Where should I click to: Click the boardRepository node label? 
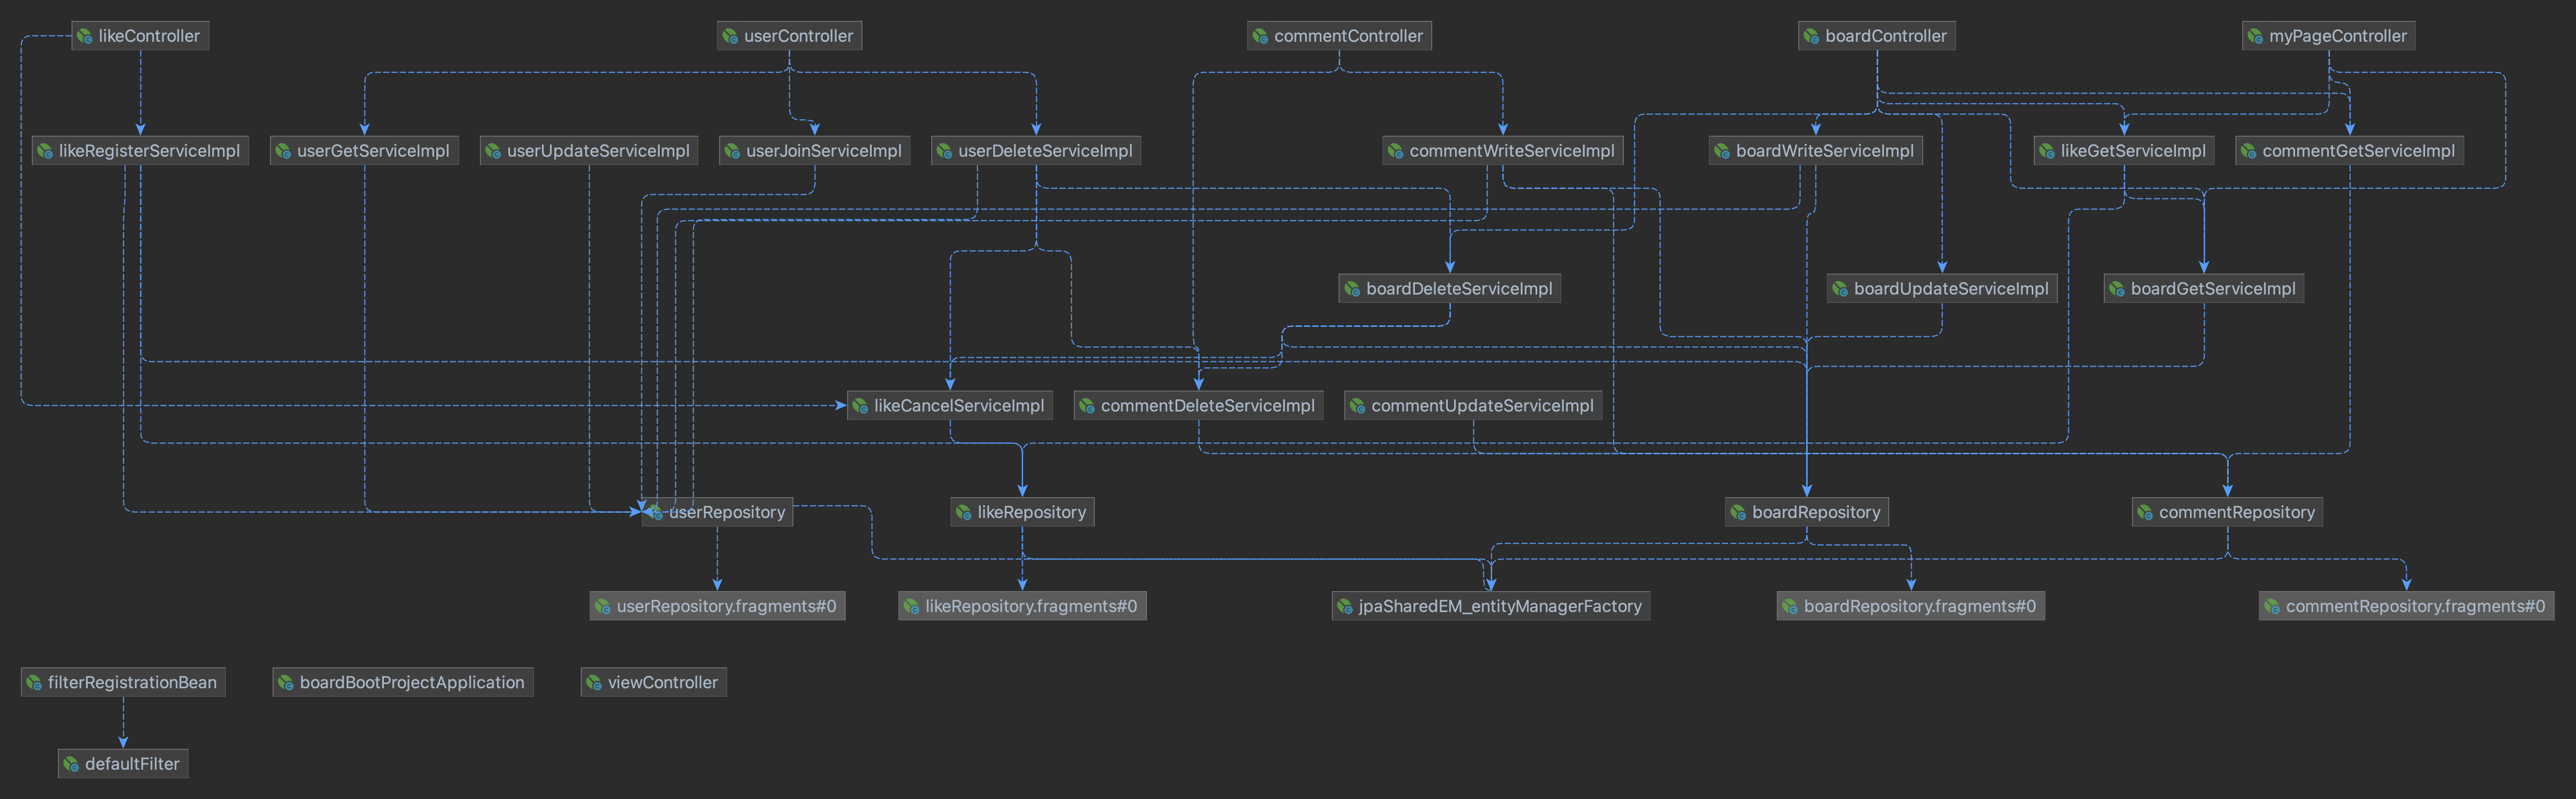pyautogui.click(x=1806, y=511)
